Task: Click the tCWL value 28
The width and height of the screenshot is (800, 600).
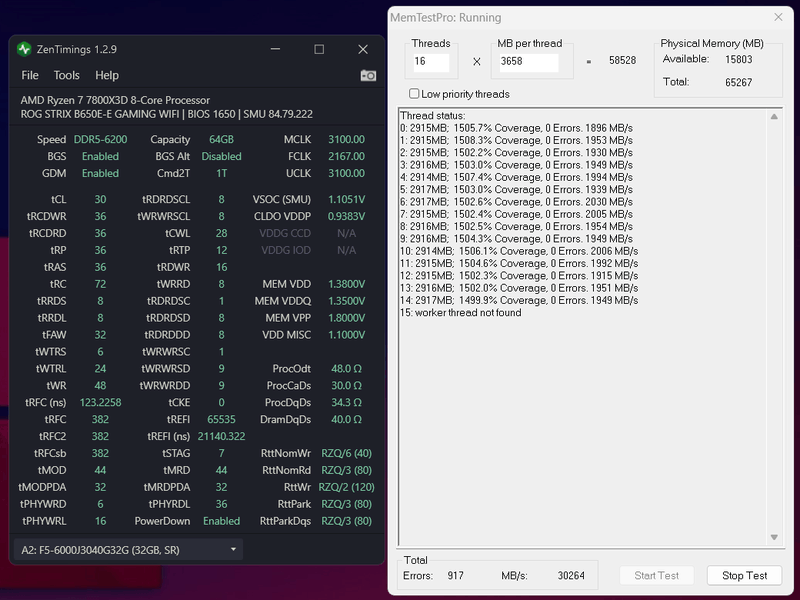Action: 221,233
